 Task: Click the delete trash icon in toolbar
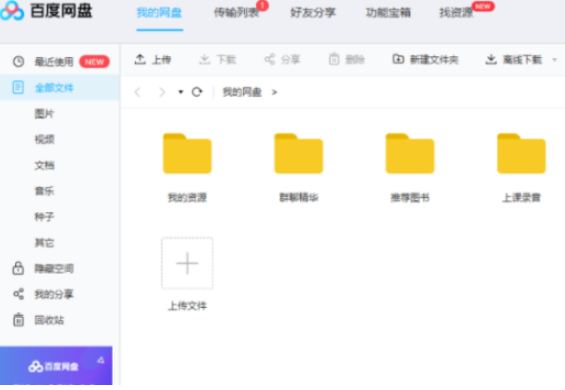(x=334, y=59)
